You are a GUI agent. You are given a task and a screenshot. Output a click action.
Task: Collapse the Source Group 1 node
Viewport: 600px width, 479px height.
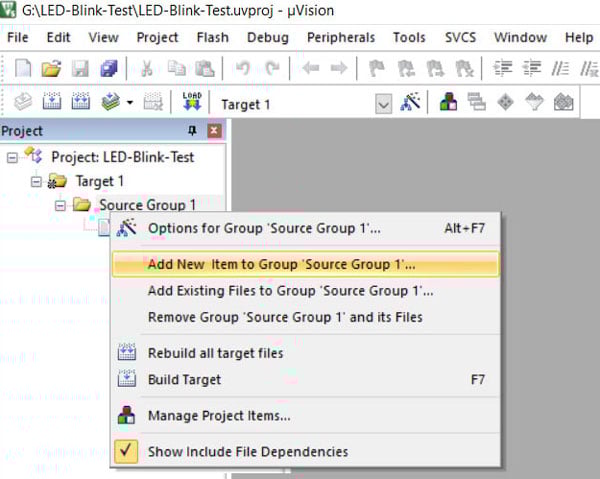point(60,205)
